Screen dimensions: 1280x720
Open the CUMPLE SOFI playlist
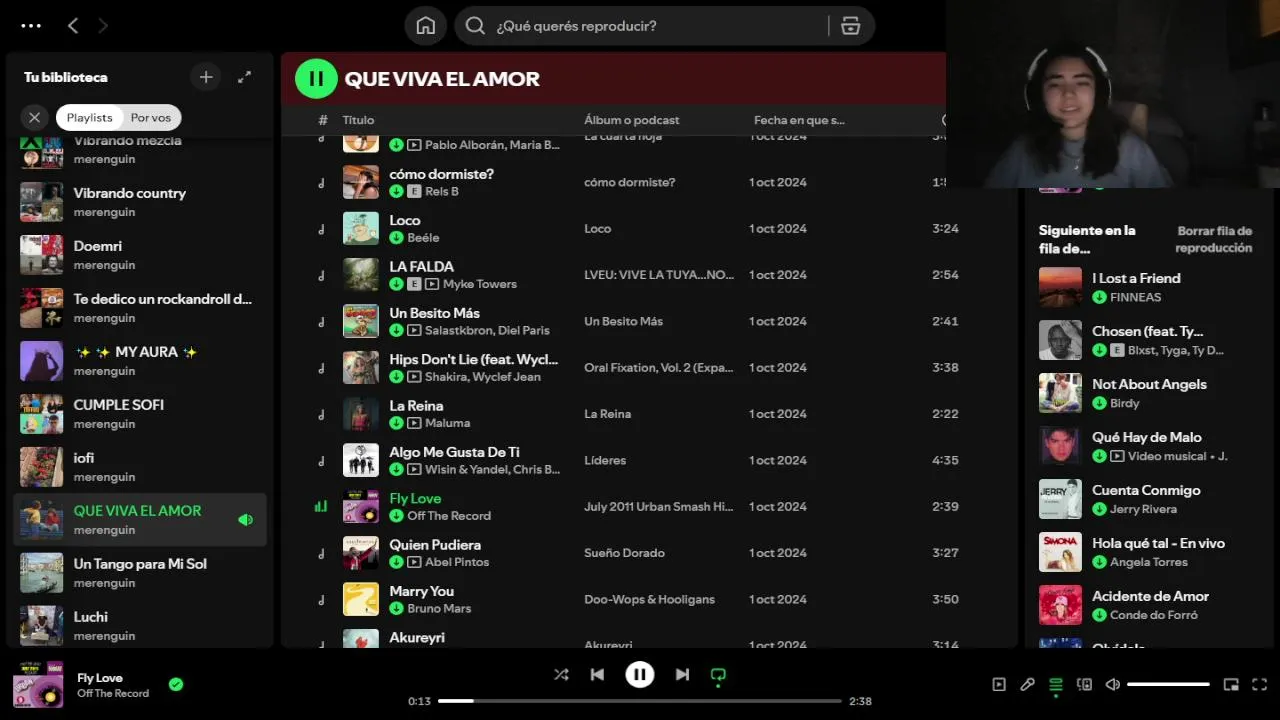pos(140,414)
